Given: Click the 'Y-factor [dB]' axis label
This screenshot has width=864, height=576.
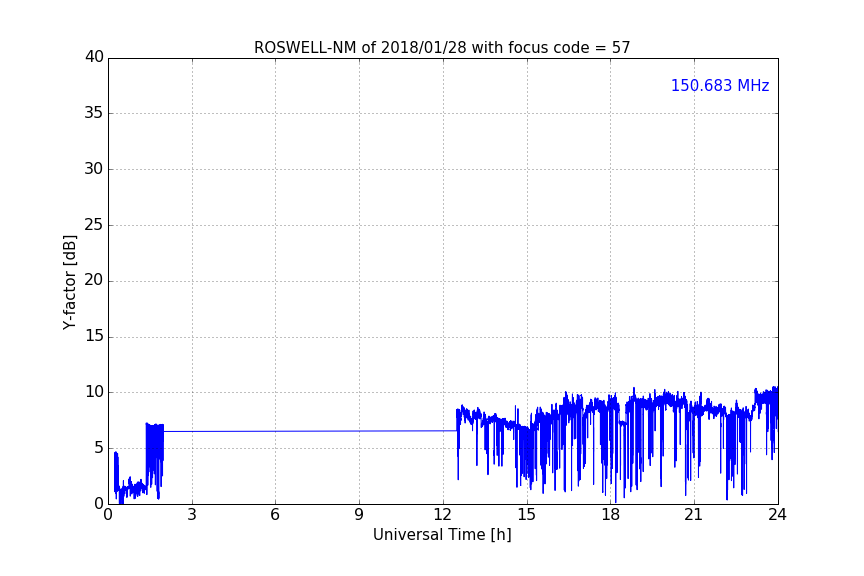Looking at the screenshot, I should tap(69, 283).
